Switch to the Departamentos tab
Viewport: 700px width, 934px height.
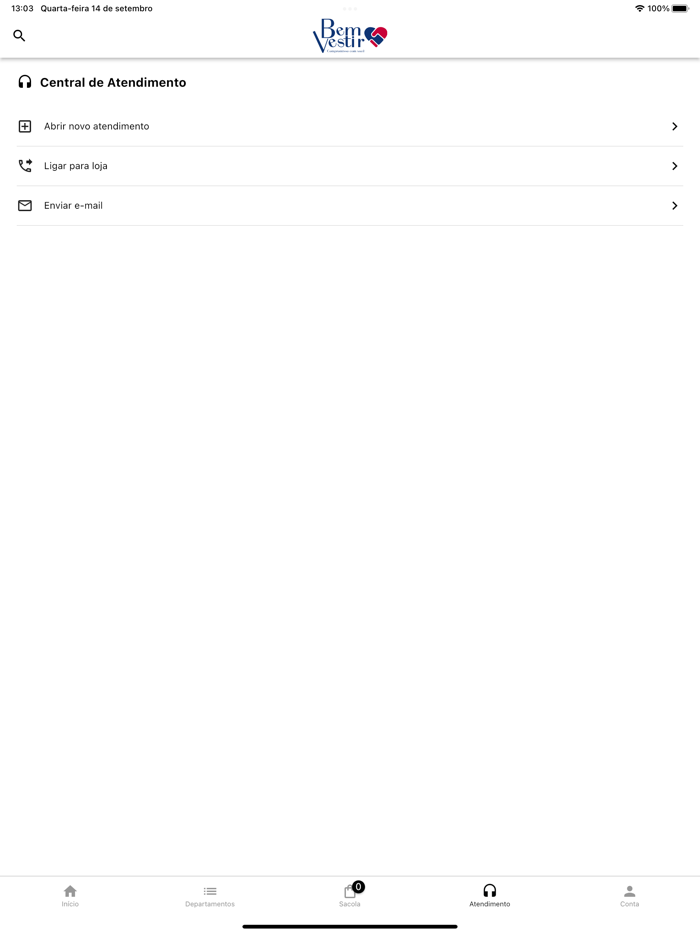[x=210, y=896]
